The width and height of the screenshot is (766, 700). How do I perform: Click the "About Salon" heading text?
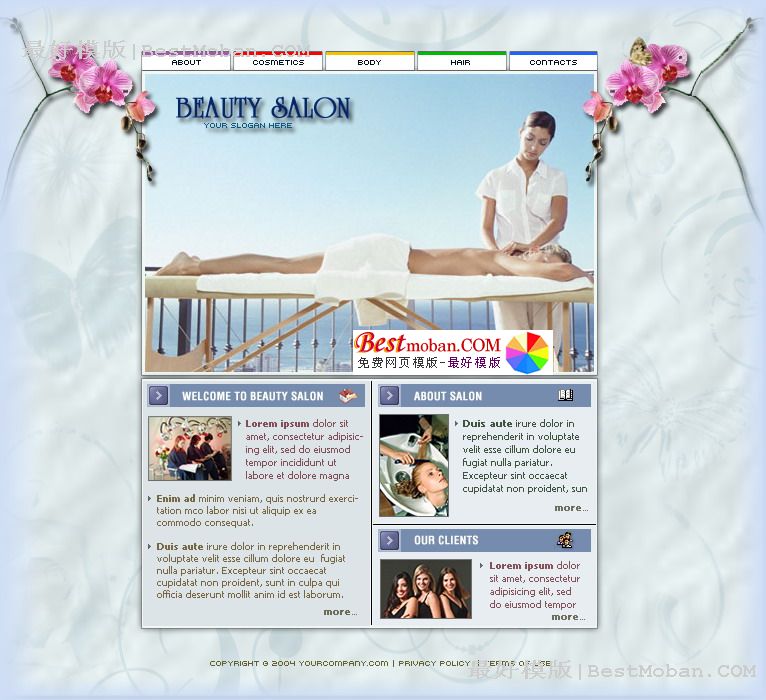click(x=448, y=396)
